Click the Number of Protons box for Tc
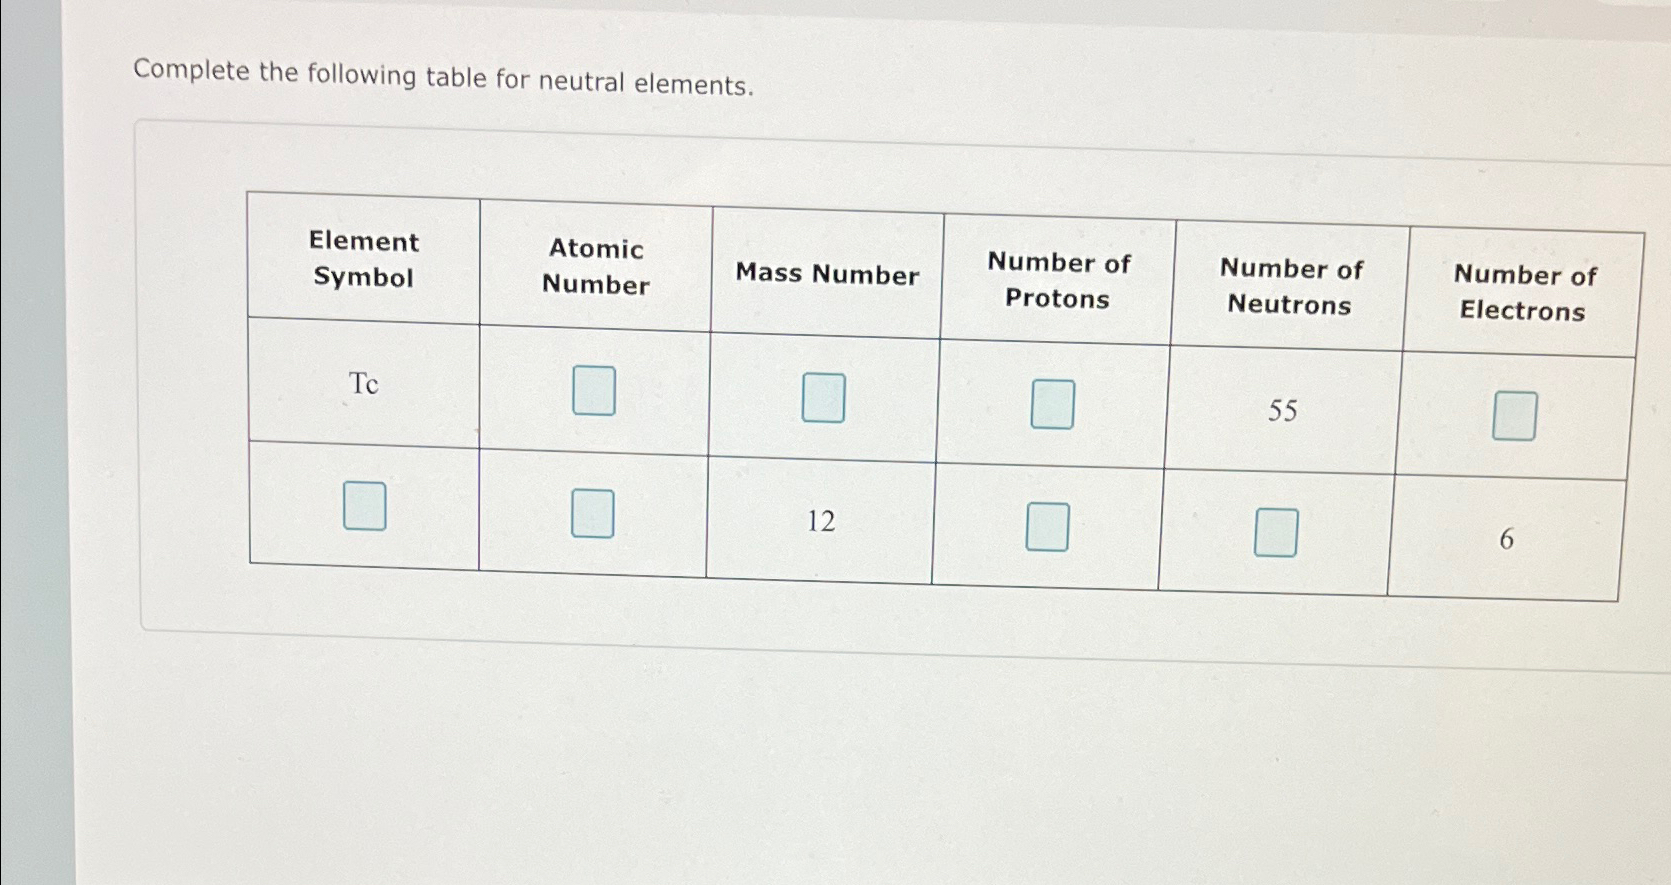 (x=1051, y=404)
